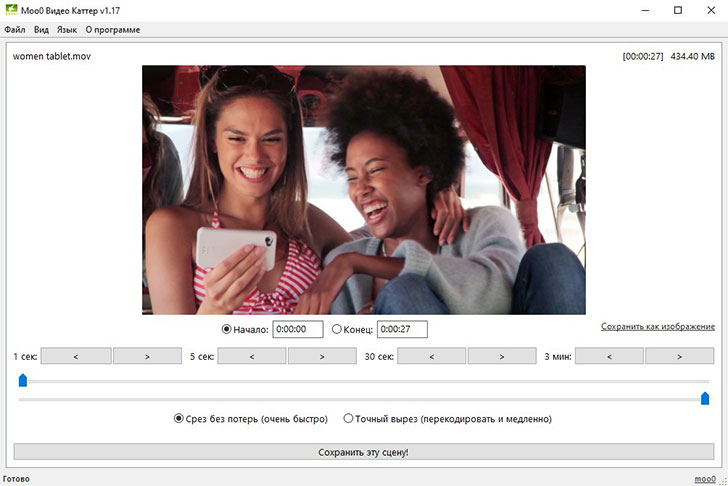The image size is (728, 486).
Task: Click Сохранить как изображение link
Action: coord(657,327)
